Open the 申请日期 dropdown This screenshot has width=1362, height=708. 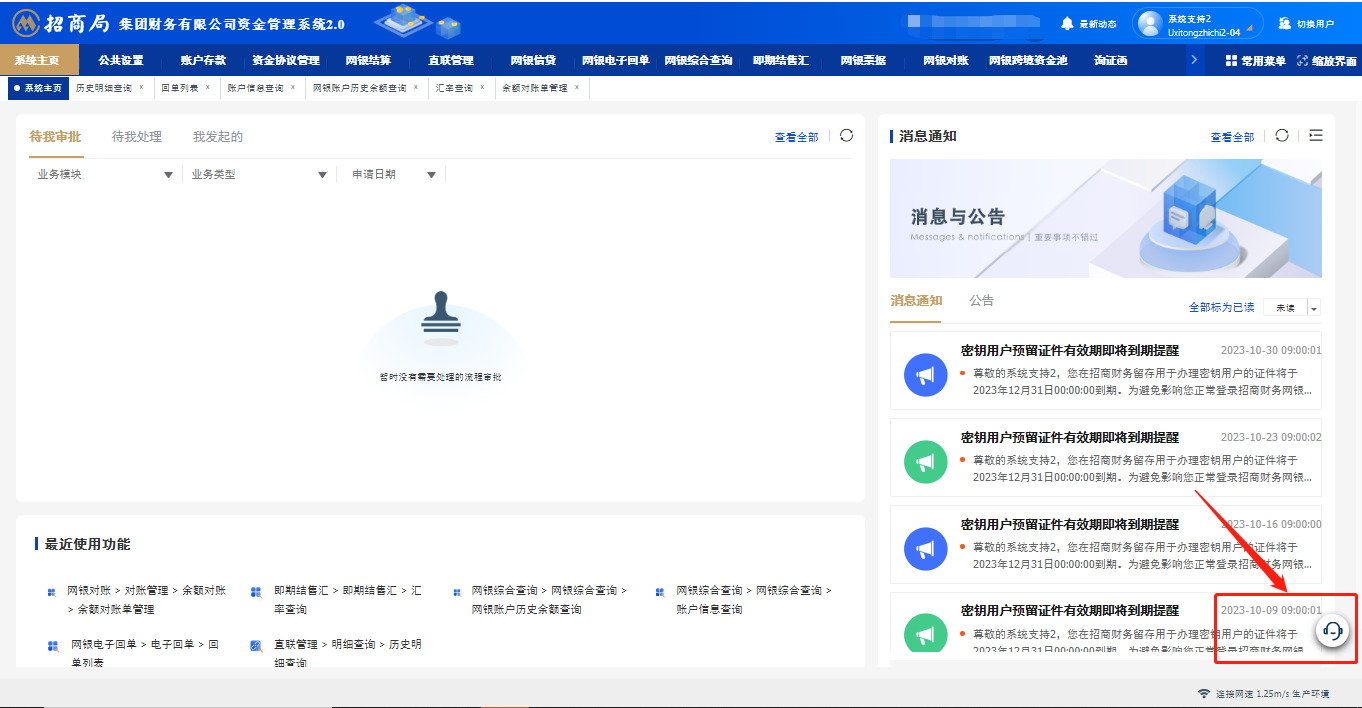coord(431,175)
